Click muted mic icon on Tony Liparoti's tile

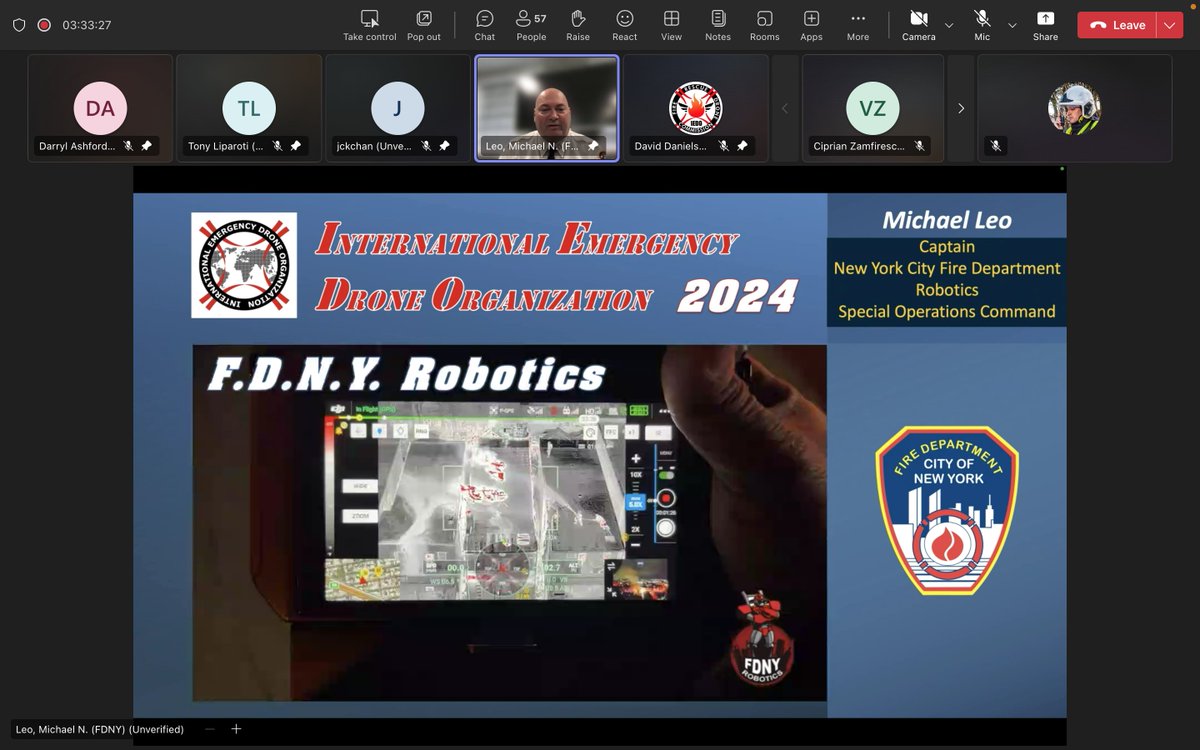[x=277, y=146]
